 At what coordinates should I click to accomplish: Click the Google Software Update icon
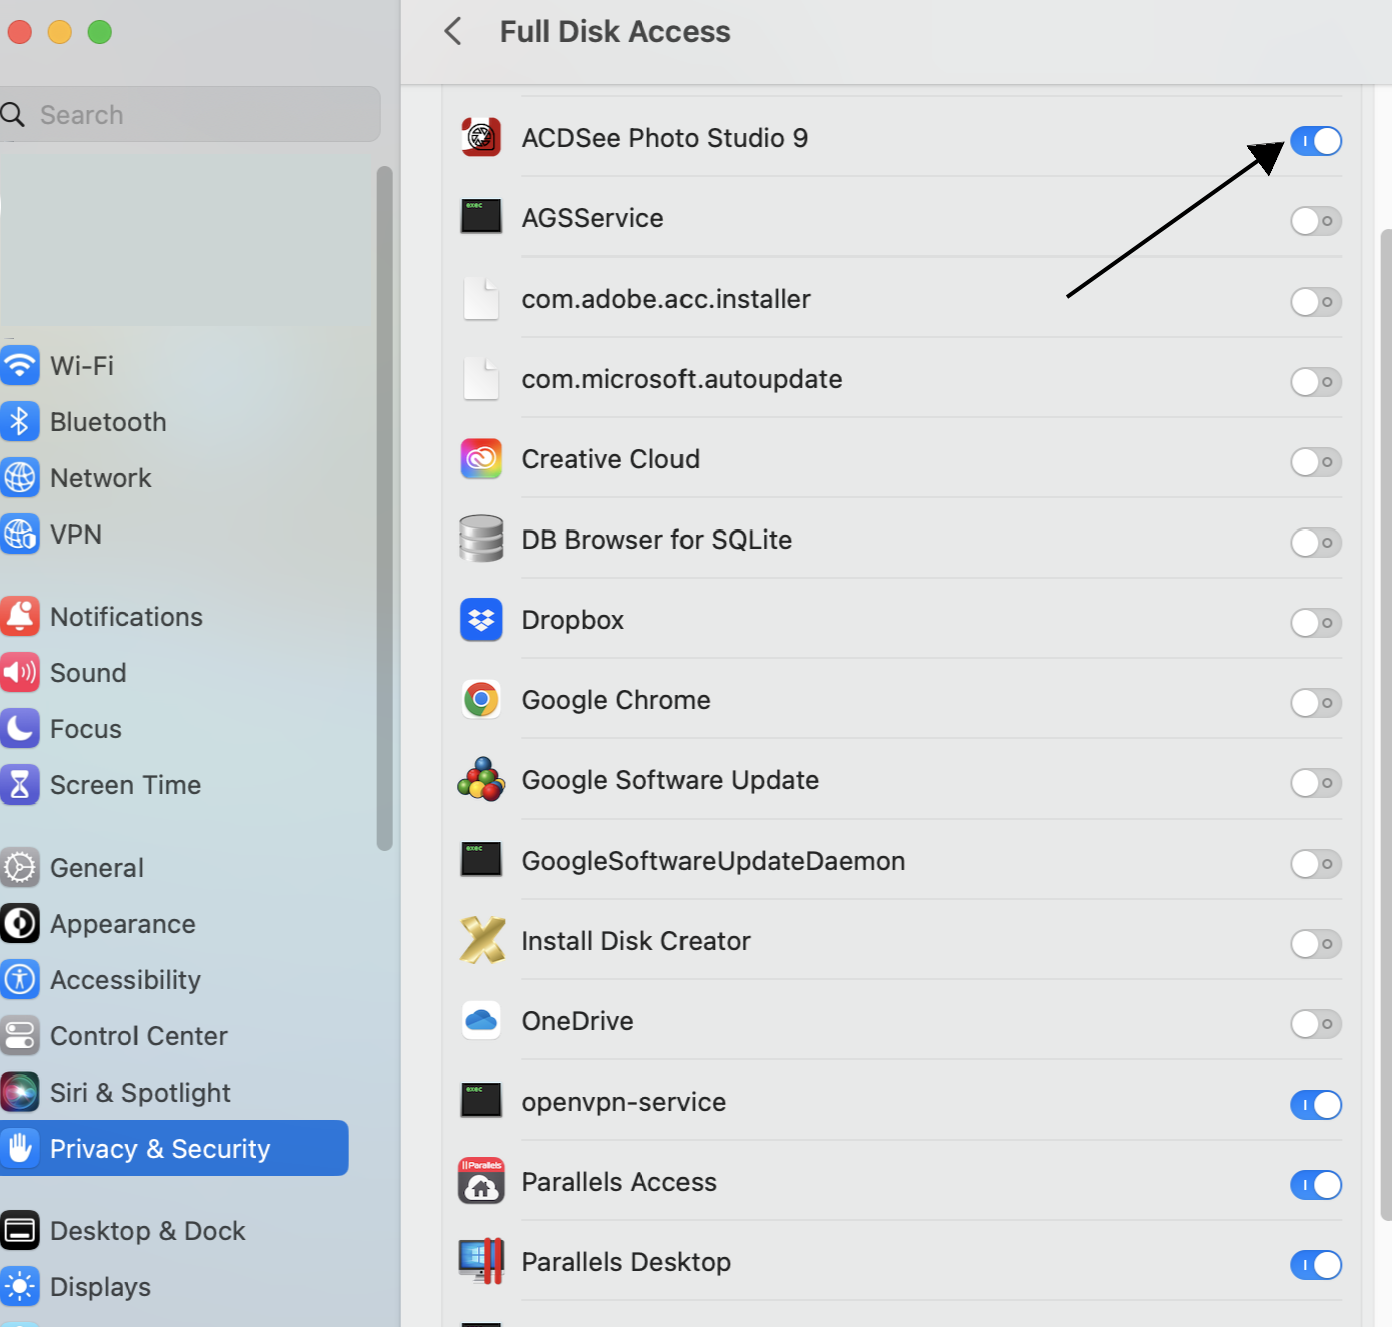481,779
